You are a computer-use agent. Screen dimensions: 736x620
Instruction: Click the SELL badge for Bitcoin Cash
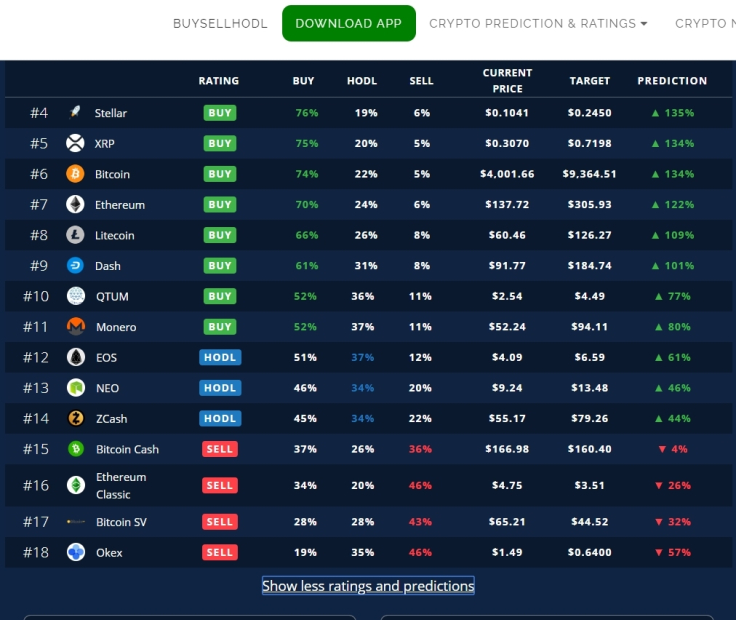pyautogui.click(x=220, y=449)
